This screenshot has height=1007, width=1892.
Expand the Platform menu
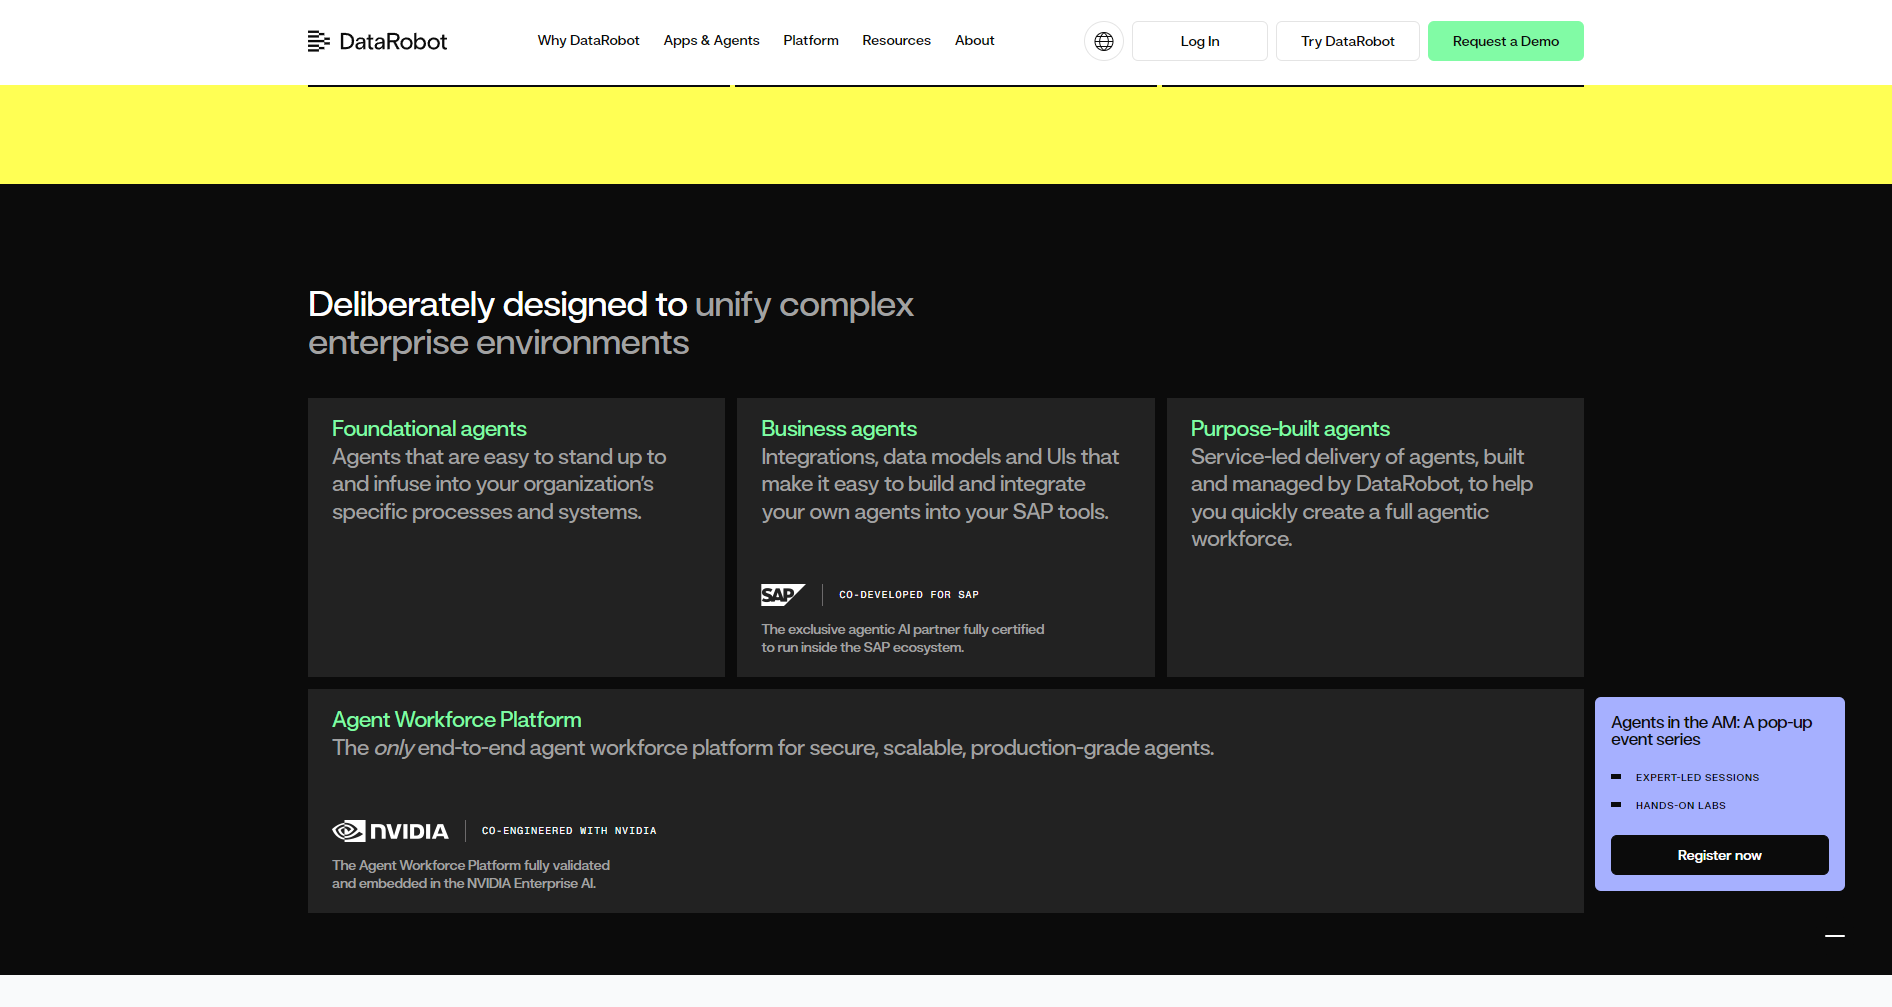[x=810, y=41]
